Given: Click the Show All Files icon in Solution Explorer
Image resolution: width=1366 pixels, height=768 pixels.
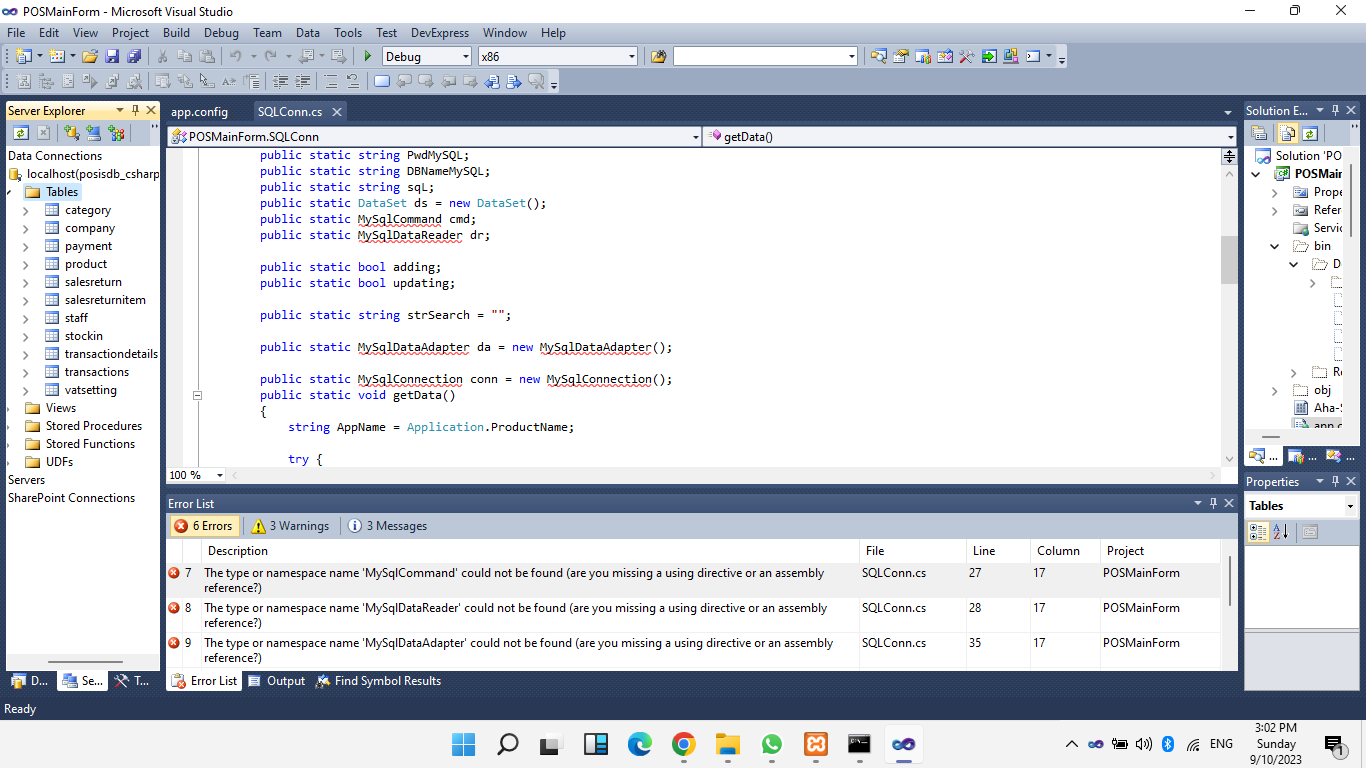Looking at the screenshot, I should point(1288,132).
